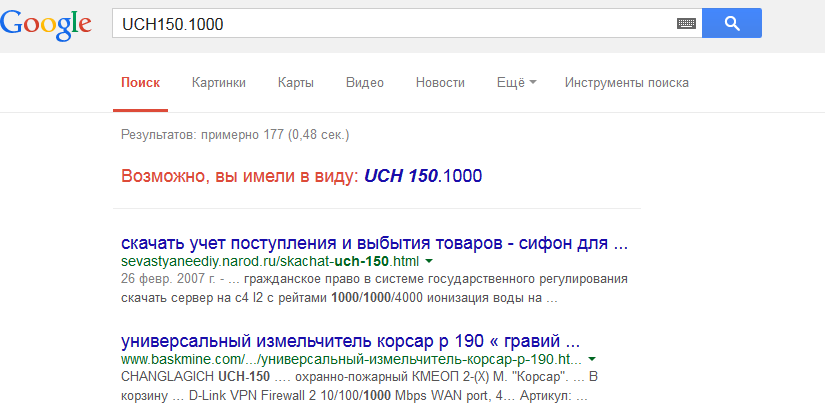Click the results count text Результатов: примерно 177
The height and width of the screenshot is (404, 825).
(x=235, y=133)
